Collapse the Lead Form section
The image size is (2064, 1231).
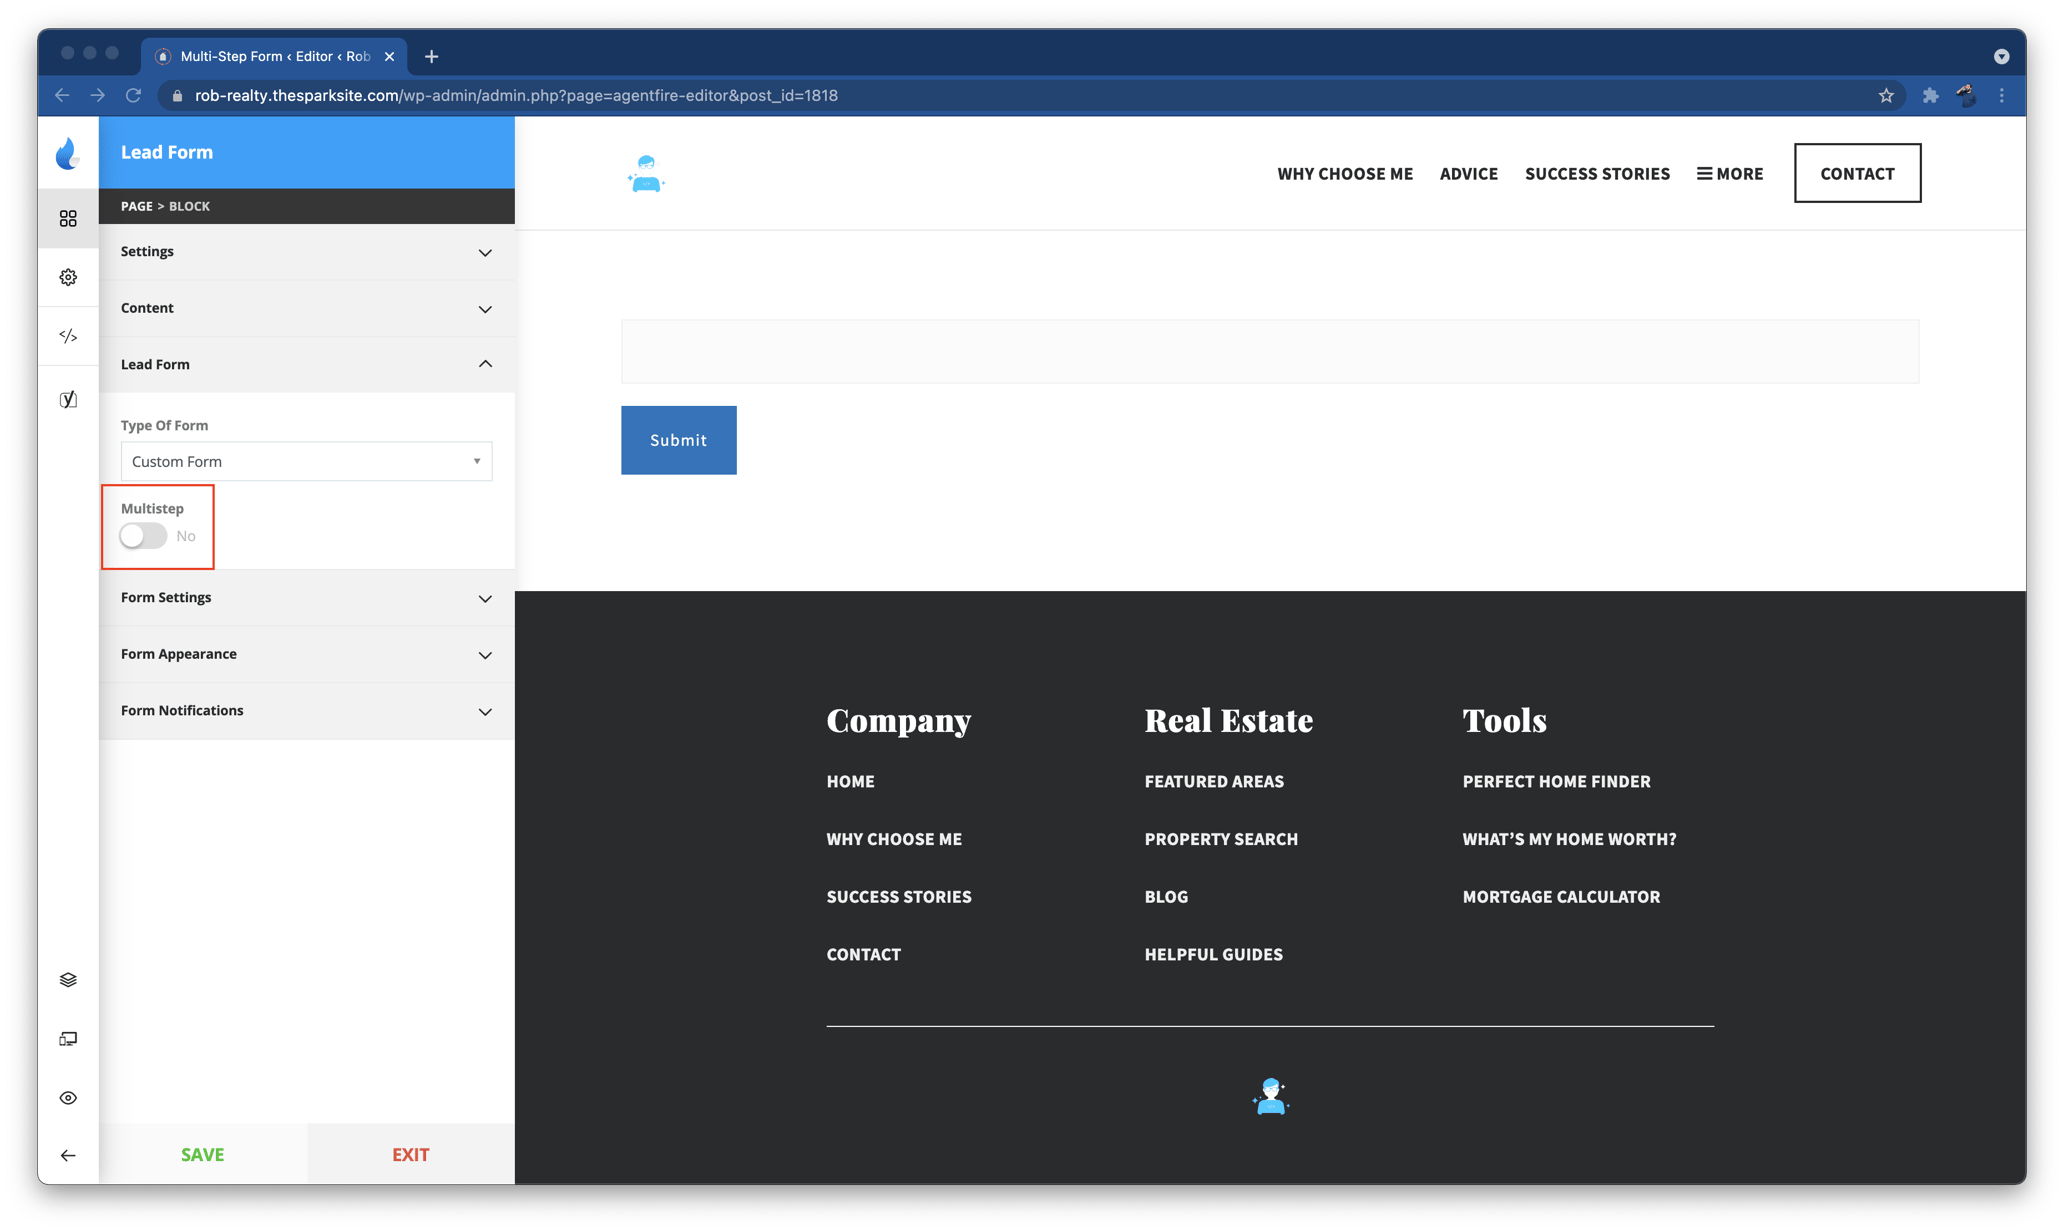point(306,364)
